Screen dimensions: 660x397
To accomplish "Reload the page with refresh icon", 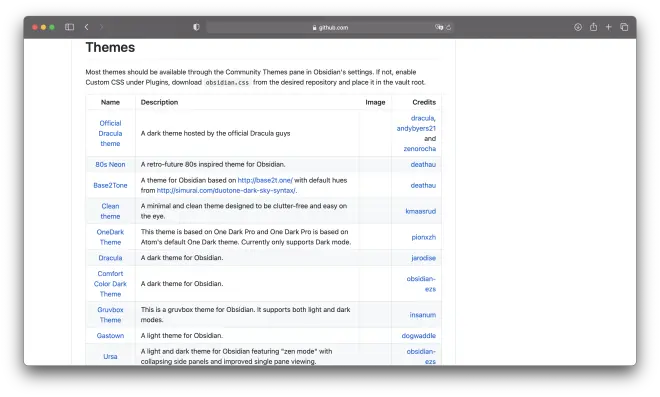I will pyautogui.click(x=449, y=27).
